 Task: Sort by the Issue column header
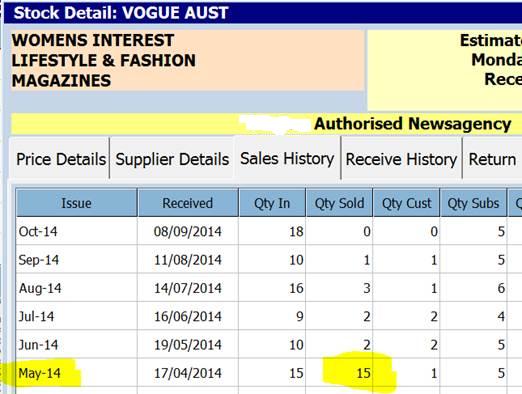[76, 203]
